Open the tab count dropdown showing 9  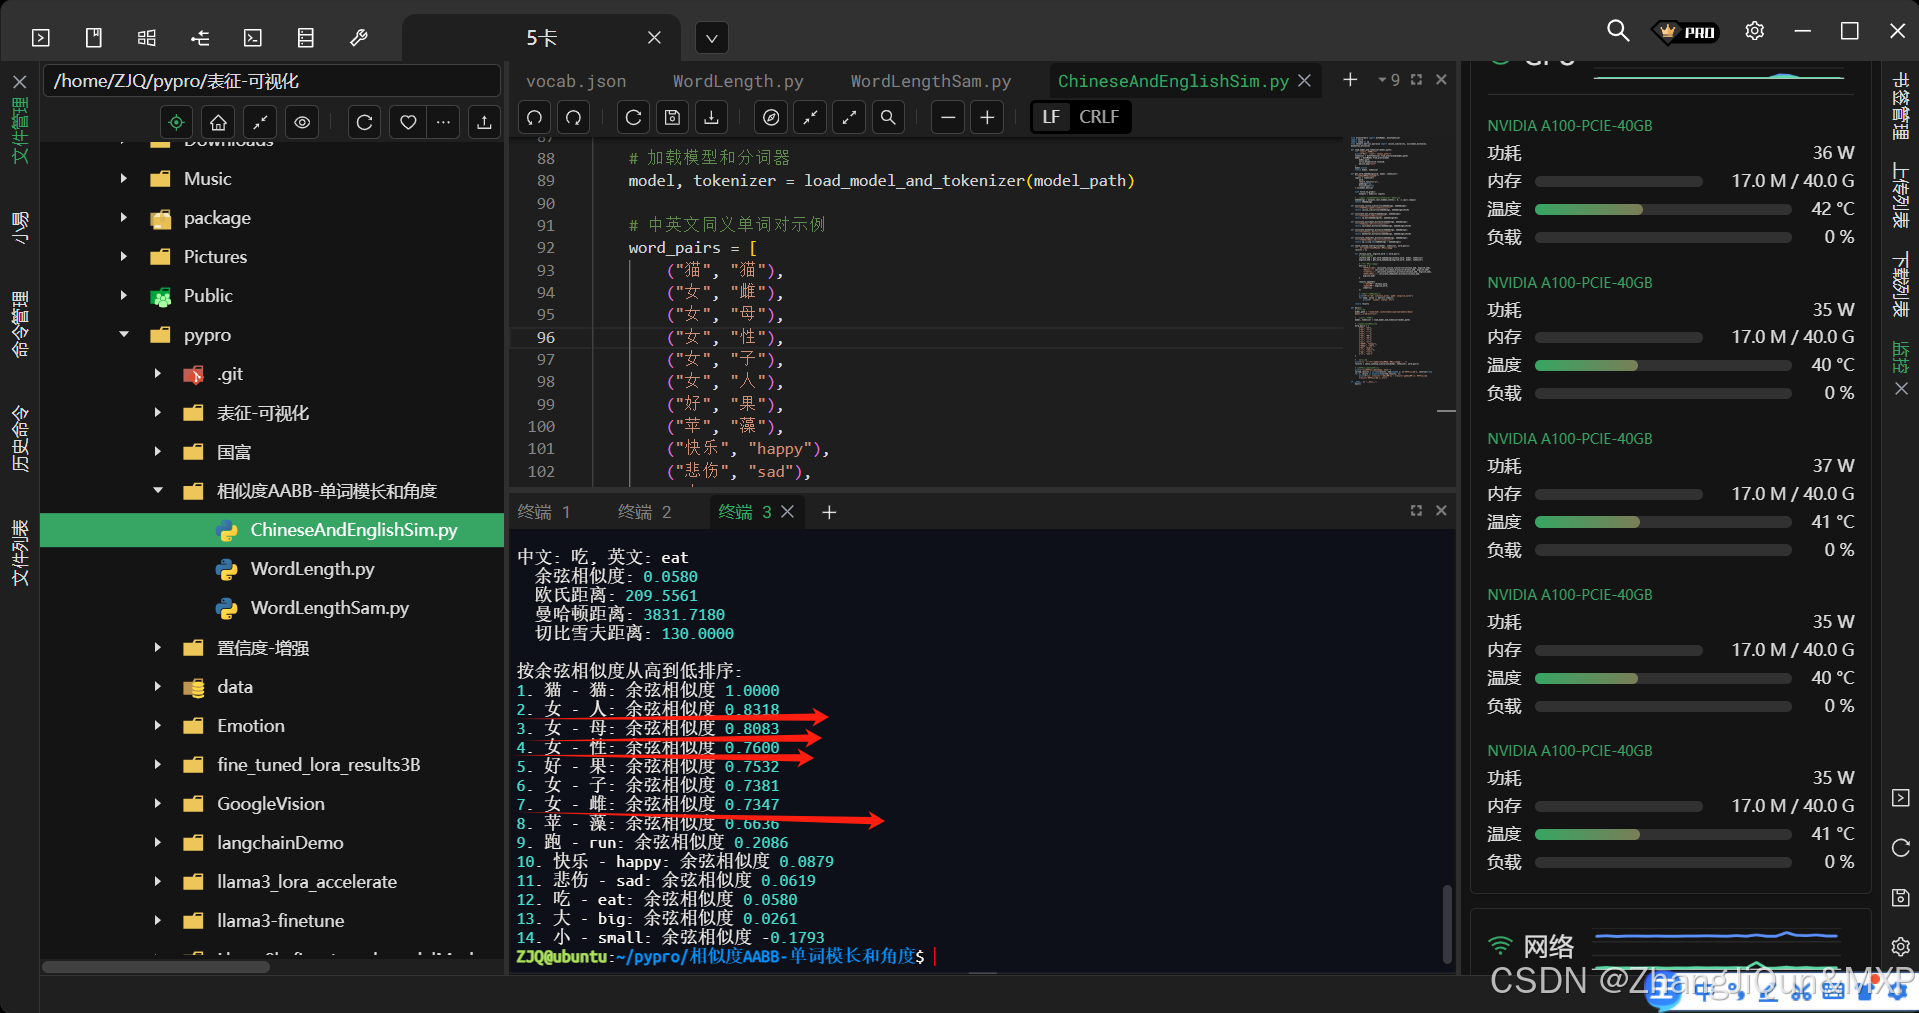(x=1389, y=79)
